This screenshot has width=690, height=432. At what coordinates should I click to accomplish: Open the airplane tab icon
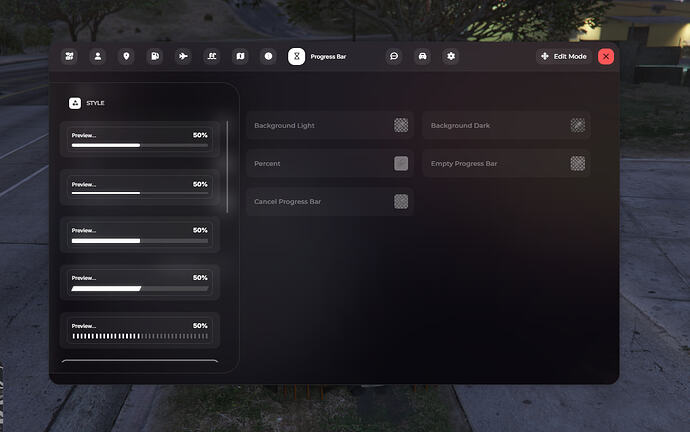[x=183, y=56]
